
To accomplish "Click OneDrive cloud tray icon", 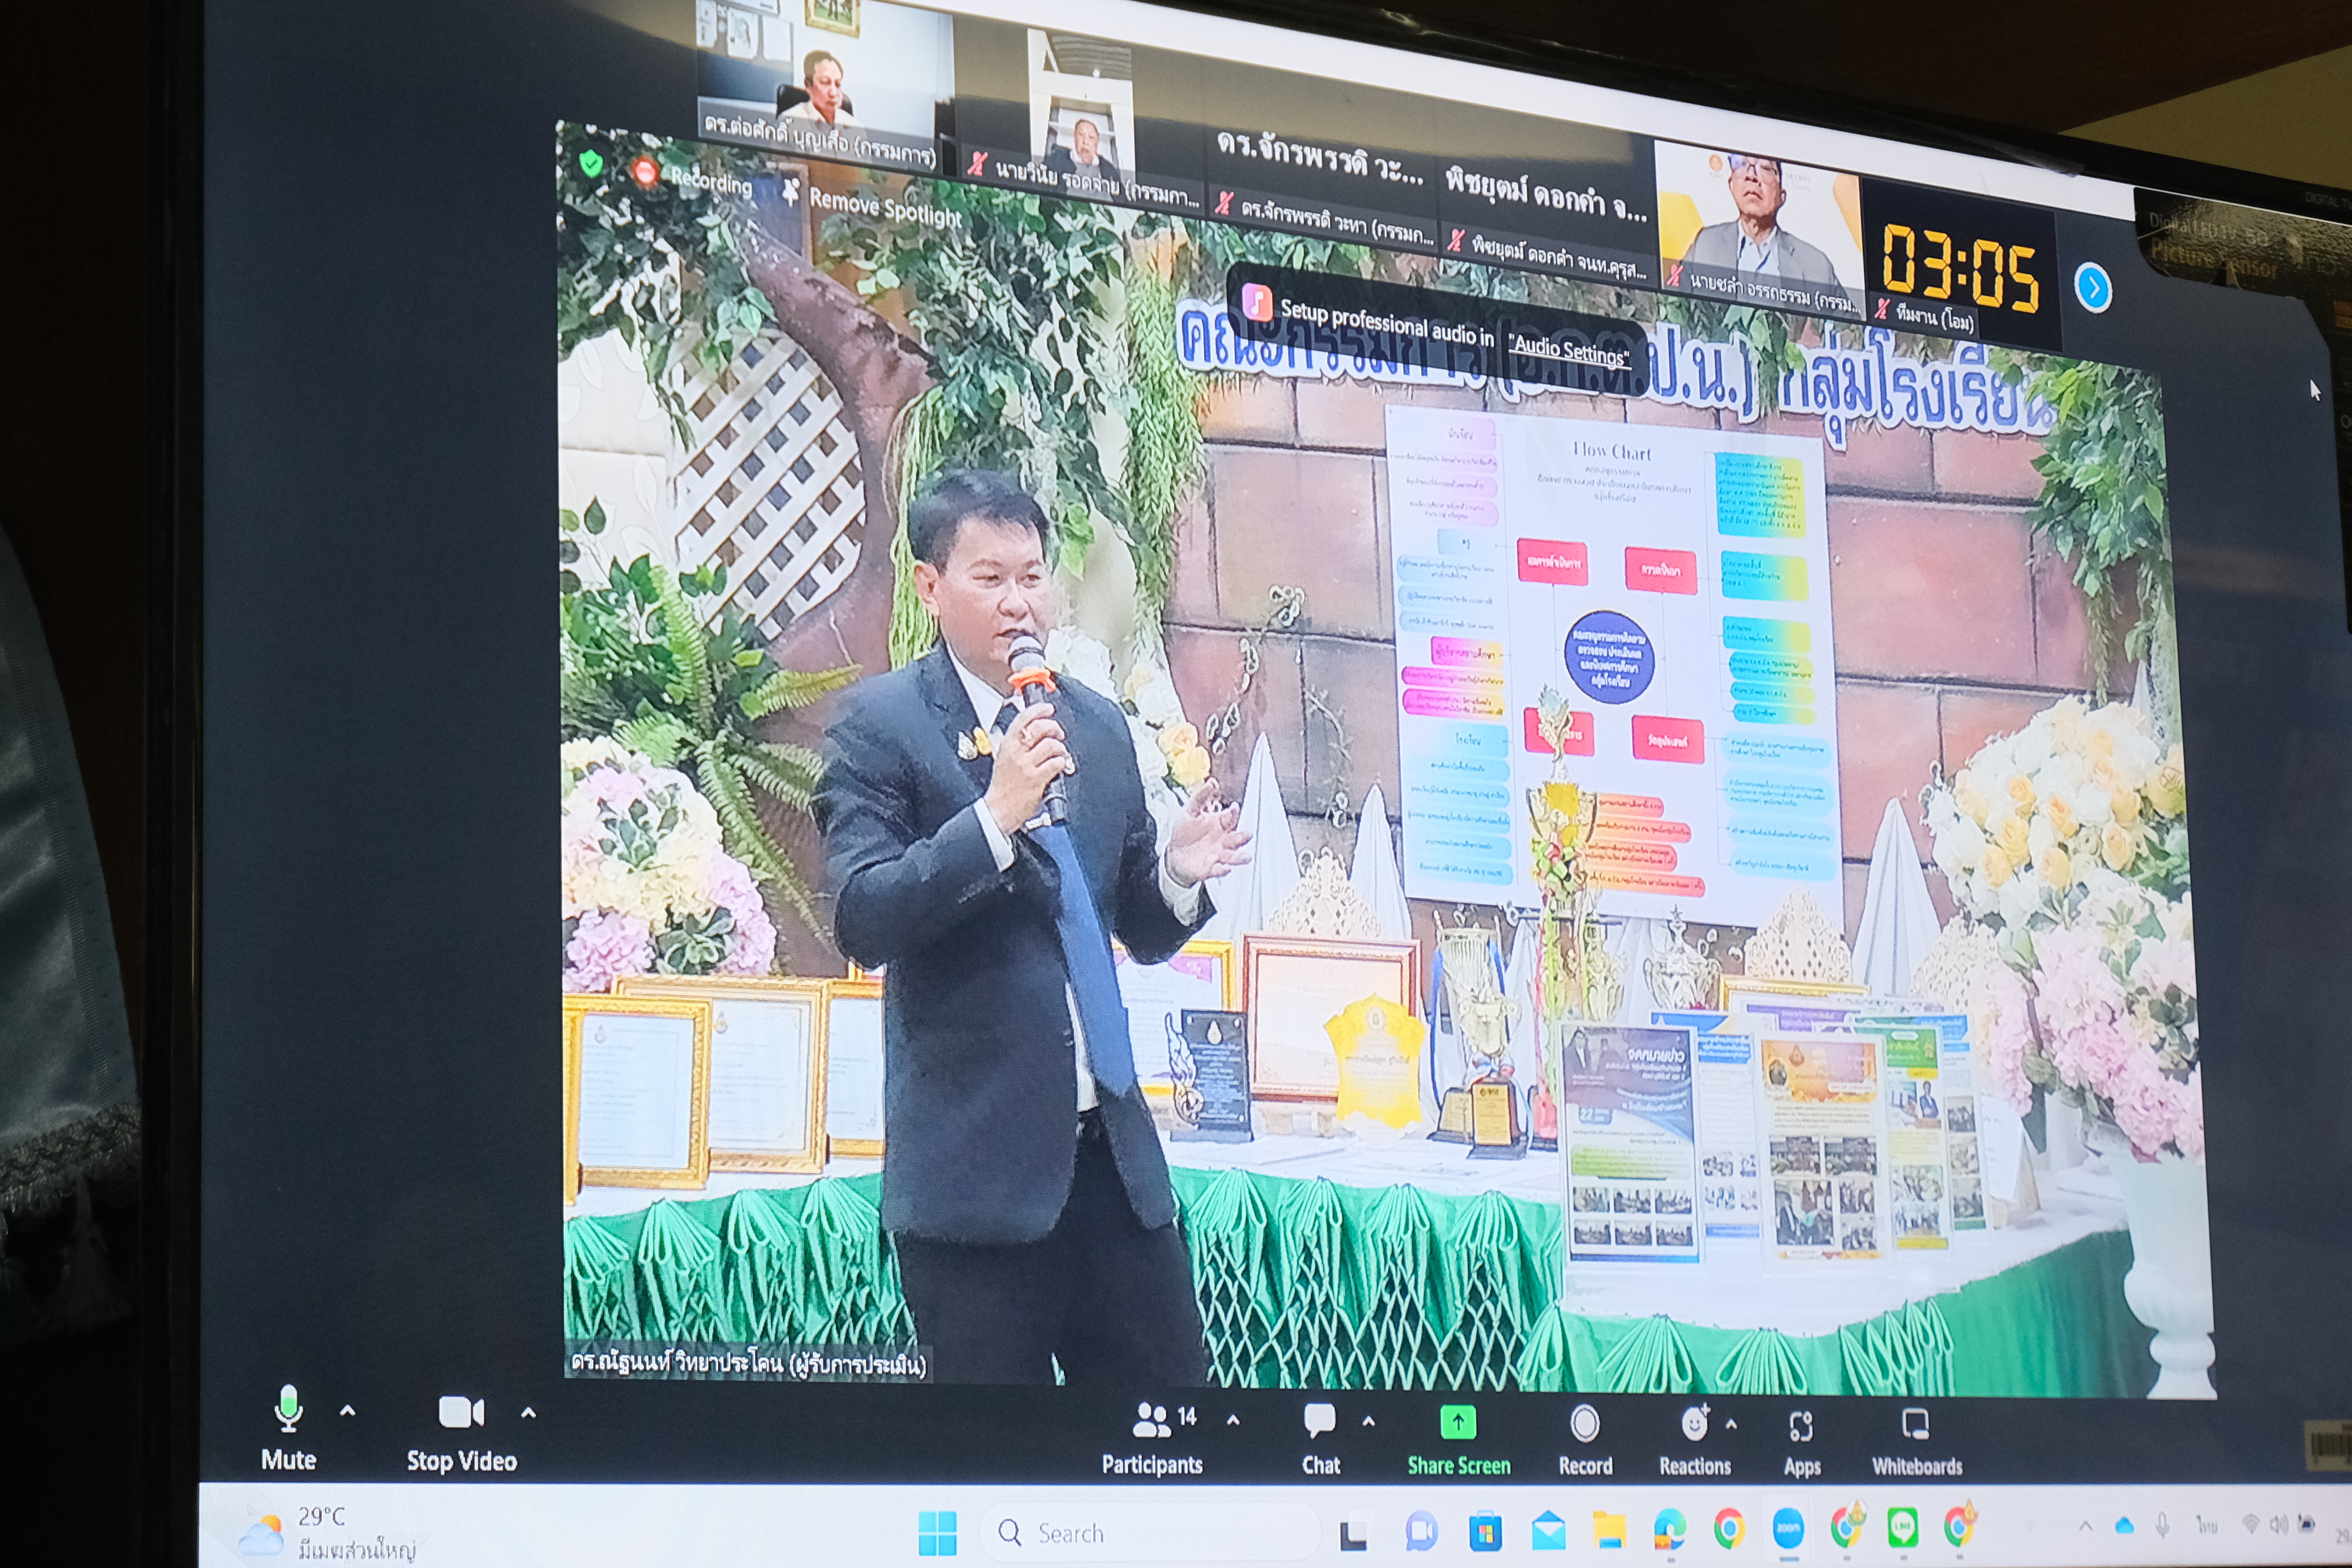I will pos(2124,1526).
